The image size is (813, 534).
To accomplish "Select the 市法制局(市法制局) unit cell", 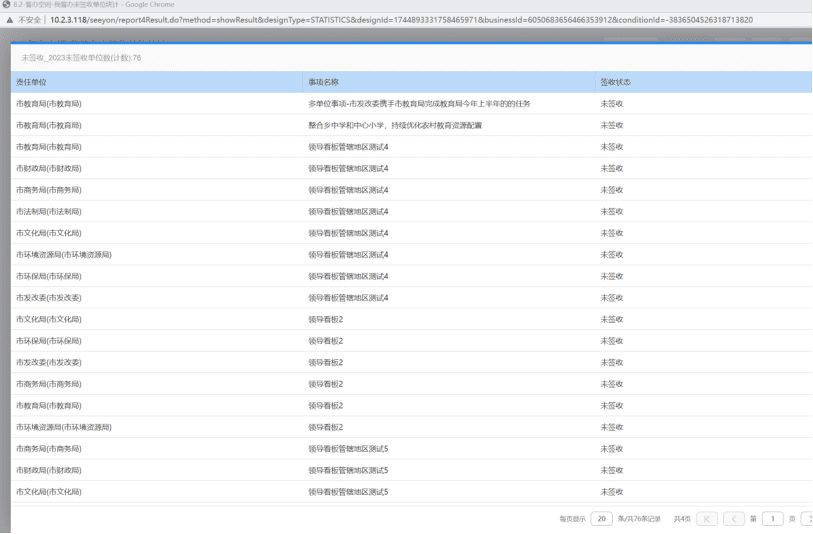I will [x=49, y=212].
